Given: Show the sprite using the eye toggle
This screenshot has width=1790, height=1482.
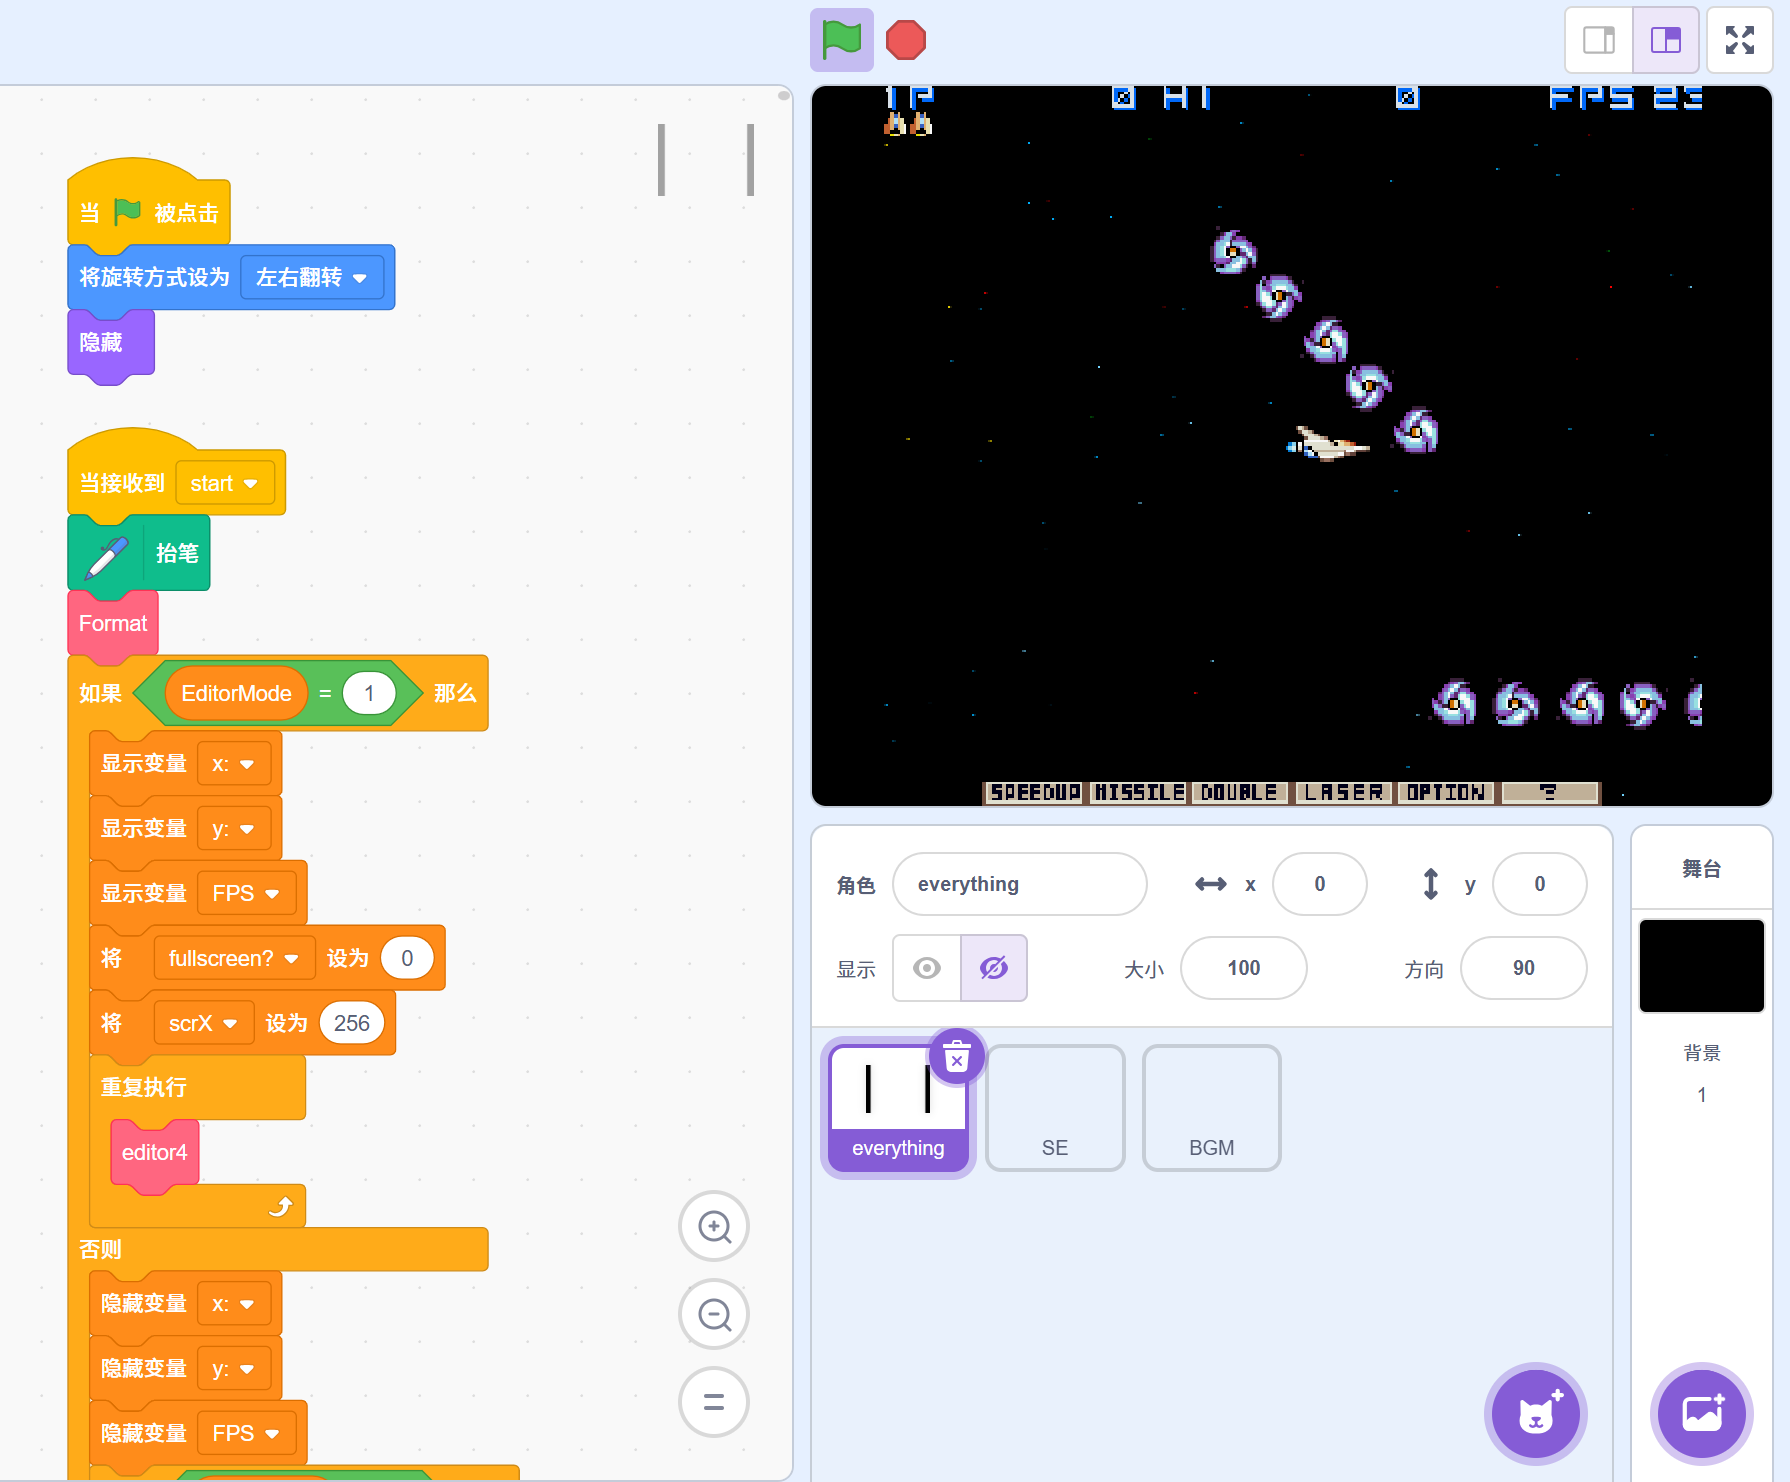Looking at the screenshot, I should pyautogui.click(x=927, y=968).
